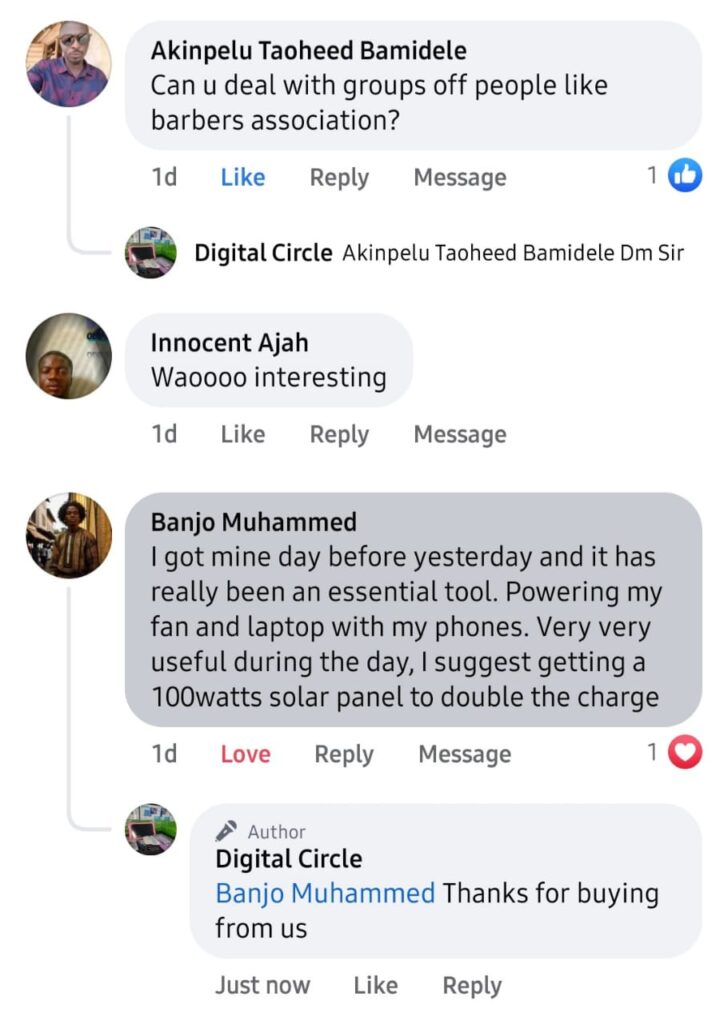Toggle Like on Innocent Ajah's comment
The height and width of the screenshot is (1024, 728).
242,435
